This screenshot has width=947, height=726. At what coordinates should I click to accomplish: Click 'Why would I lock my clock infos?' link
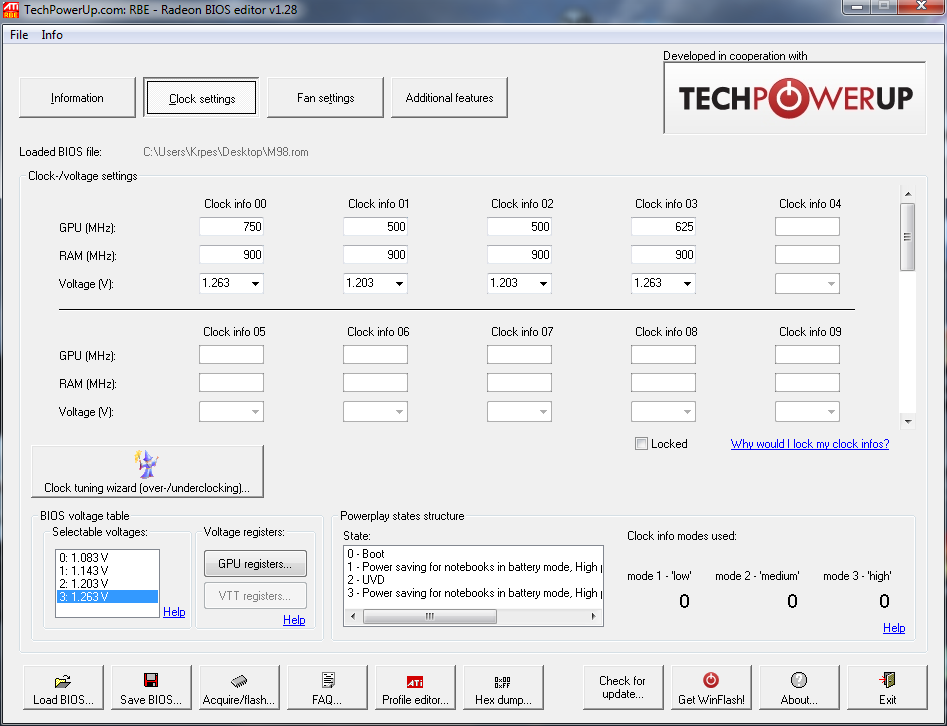809,444
